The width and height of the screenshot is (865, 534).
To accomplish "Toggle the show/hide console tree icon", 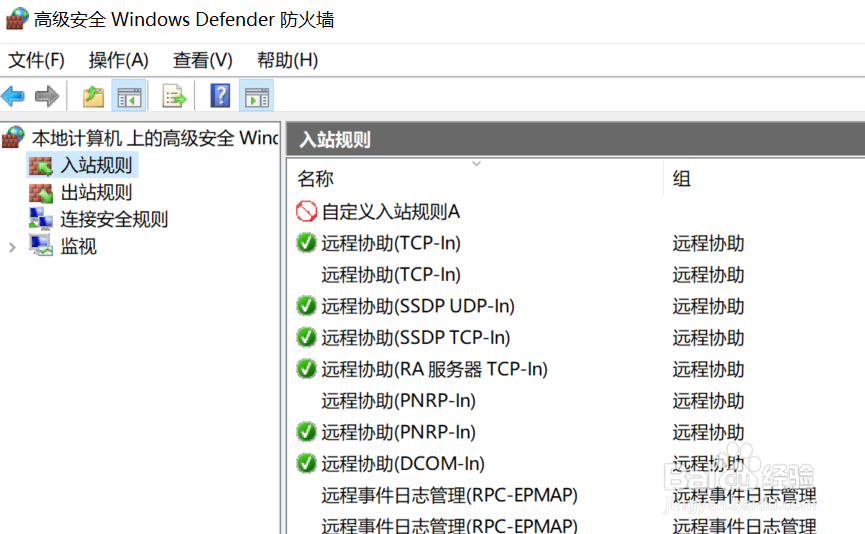I will pos(129,97).
